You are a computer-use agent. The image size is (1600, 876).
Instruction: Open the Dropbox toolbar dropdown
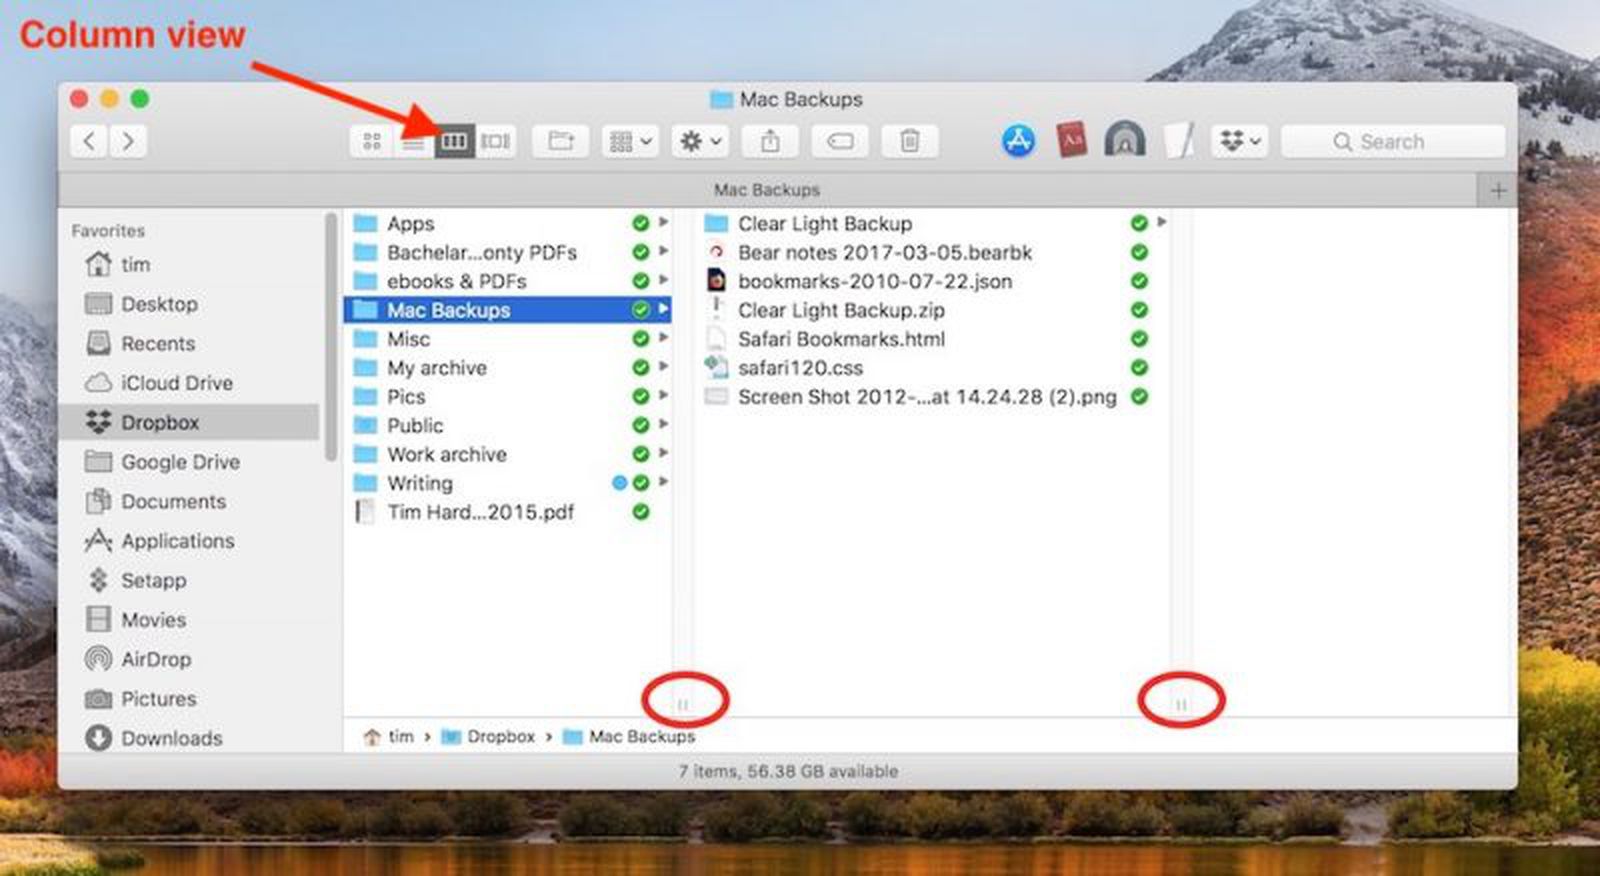1239,142
